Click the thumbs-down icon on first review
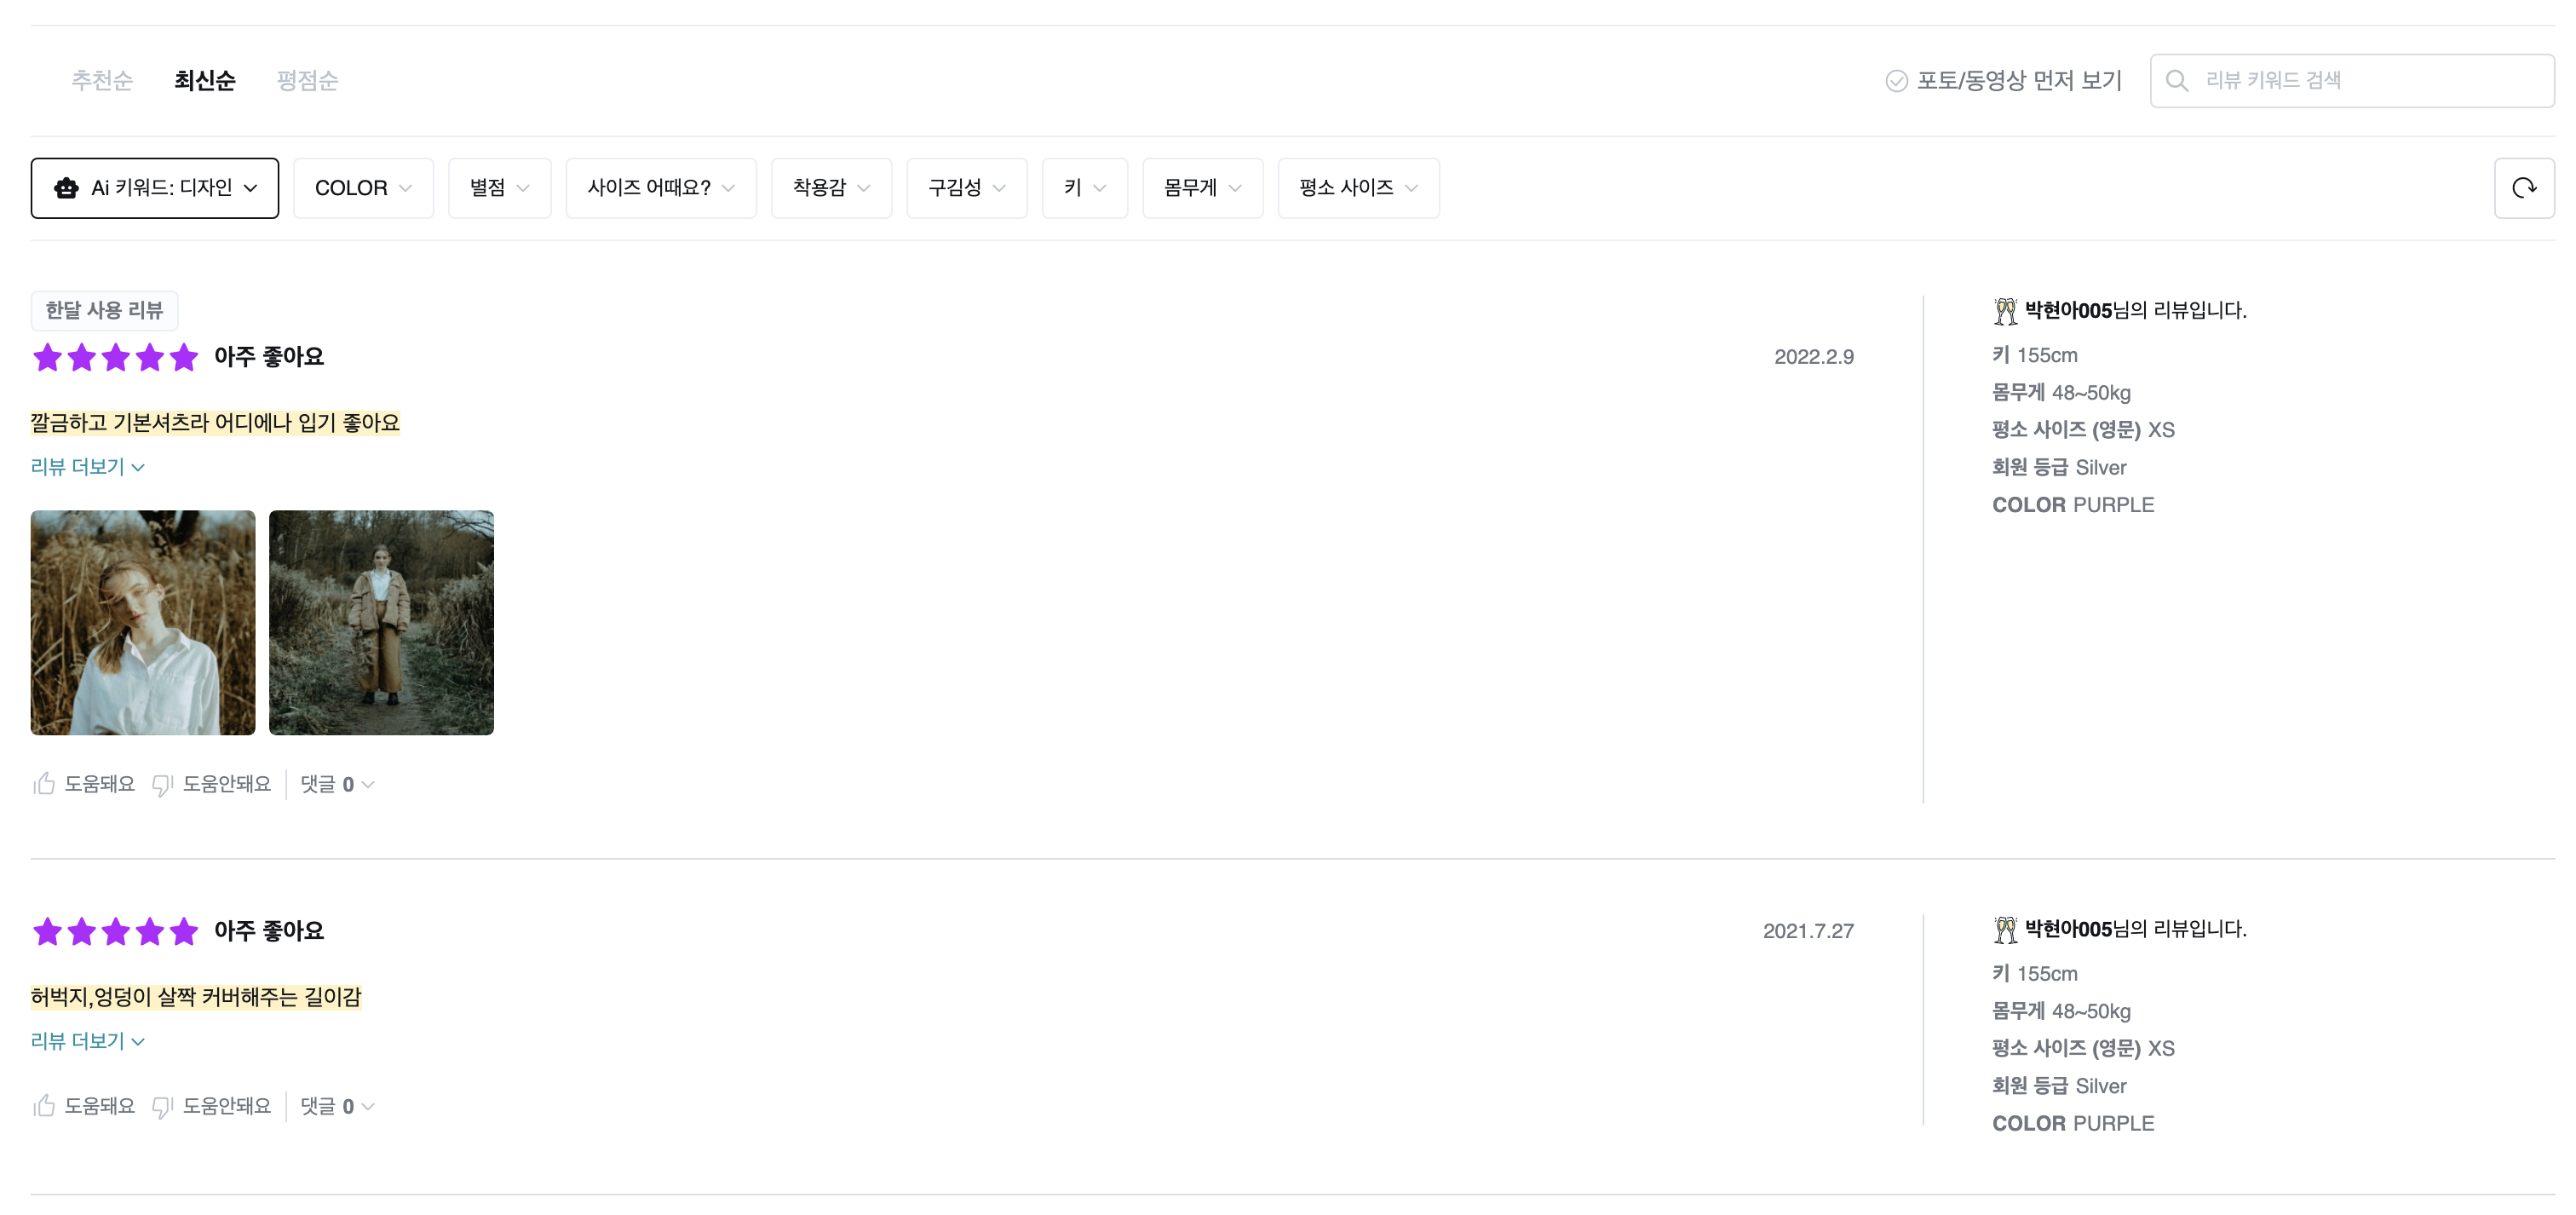The image size is (2576, 1215). (x=163, y=784)
